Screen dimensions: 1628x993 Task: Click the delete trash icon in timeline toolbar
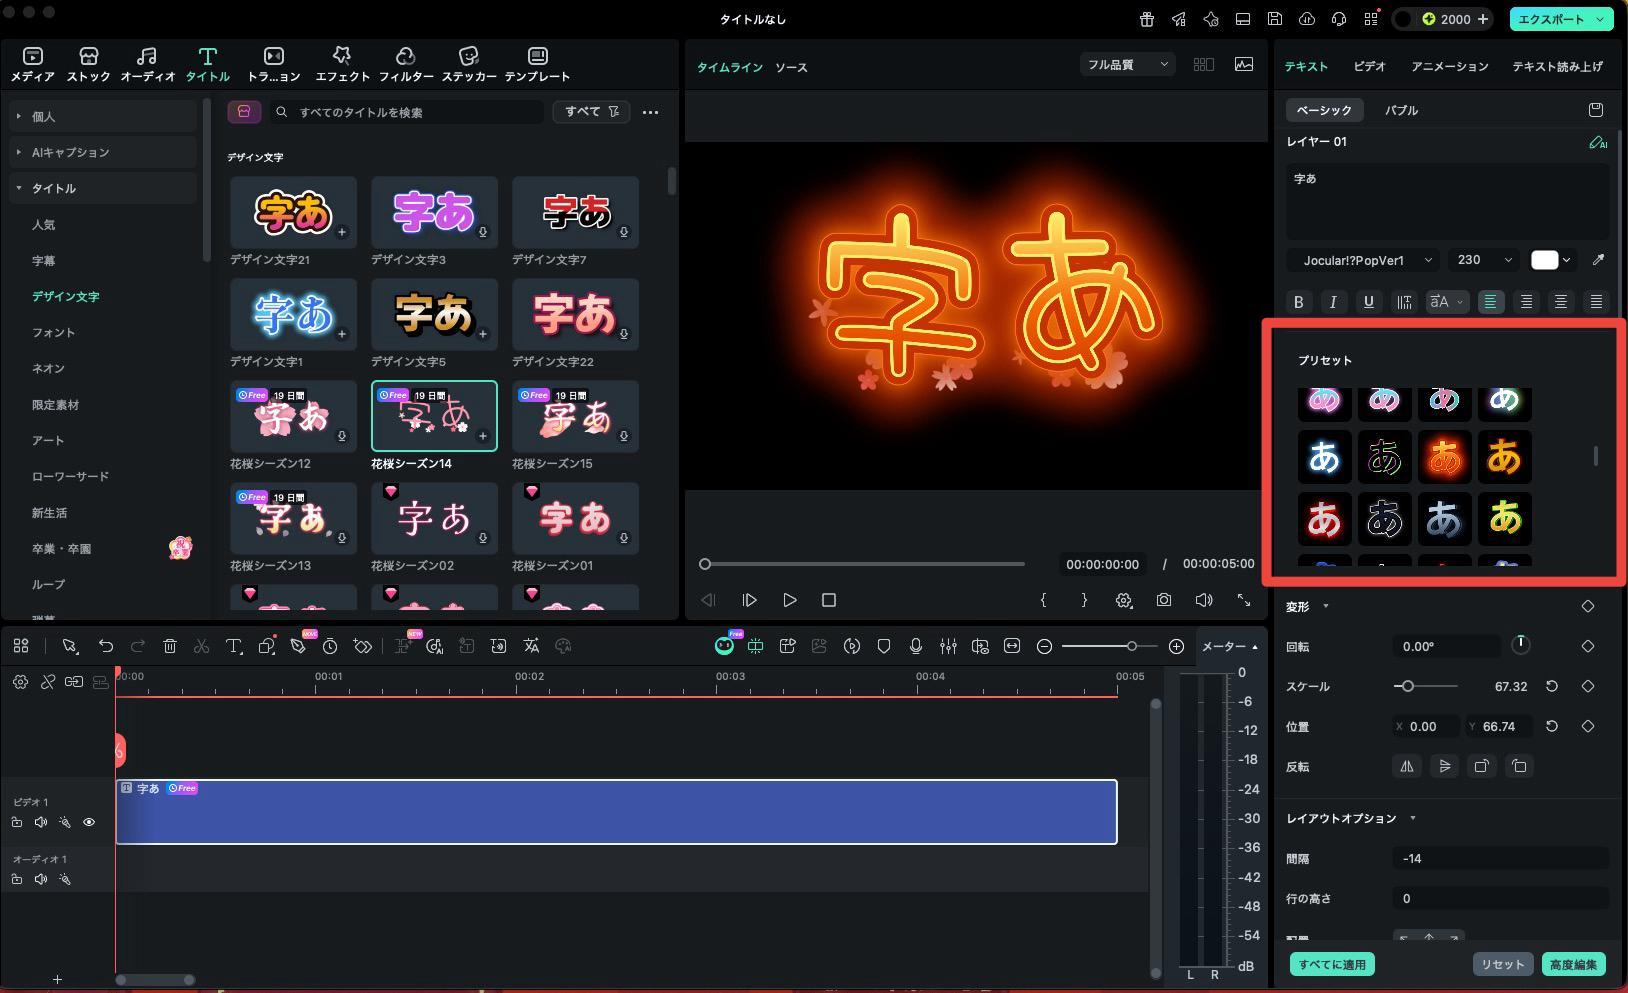tap(170, 647)
